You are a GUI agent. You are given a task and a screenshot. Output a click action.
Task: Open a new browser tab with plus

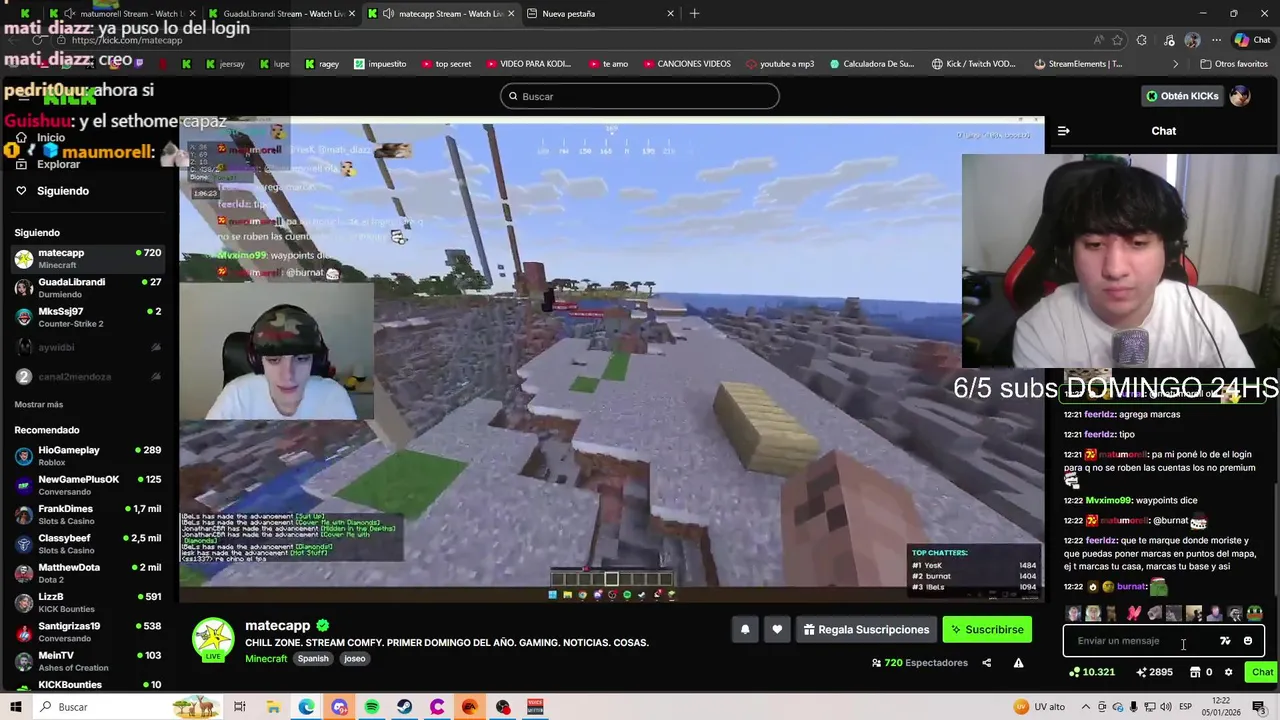point(694,14)
